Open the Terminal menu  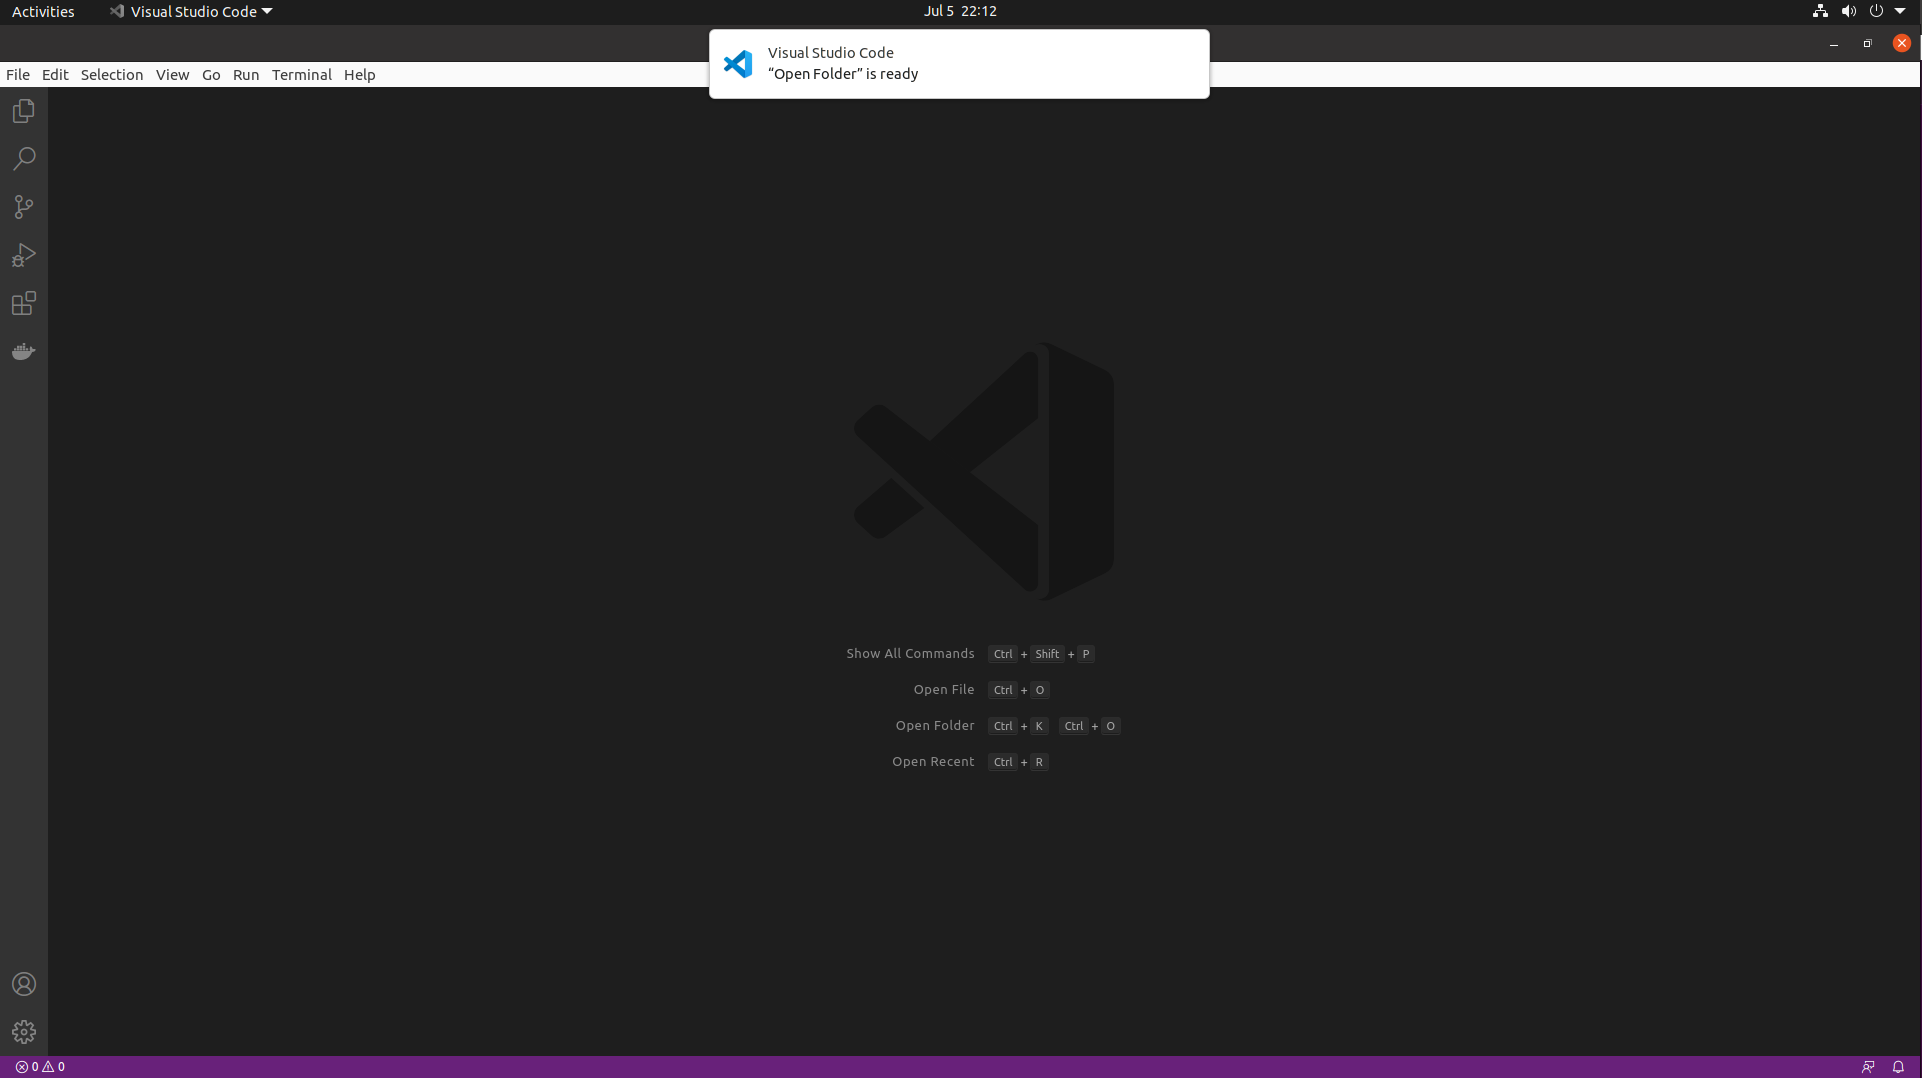click(x=301, y=74)
